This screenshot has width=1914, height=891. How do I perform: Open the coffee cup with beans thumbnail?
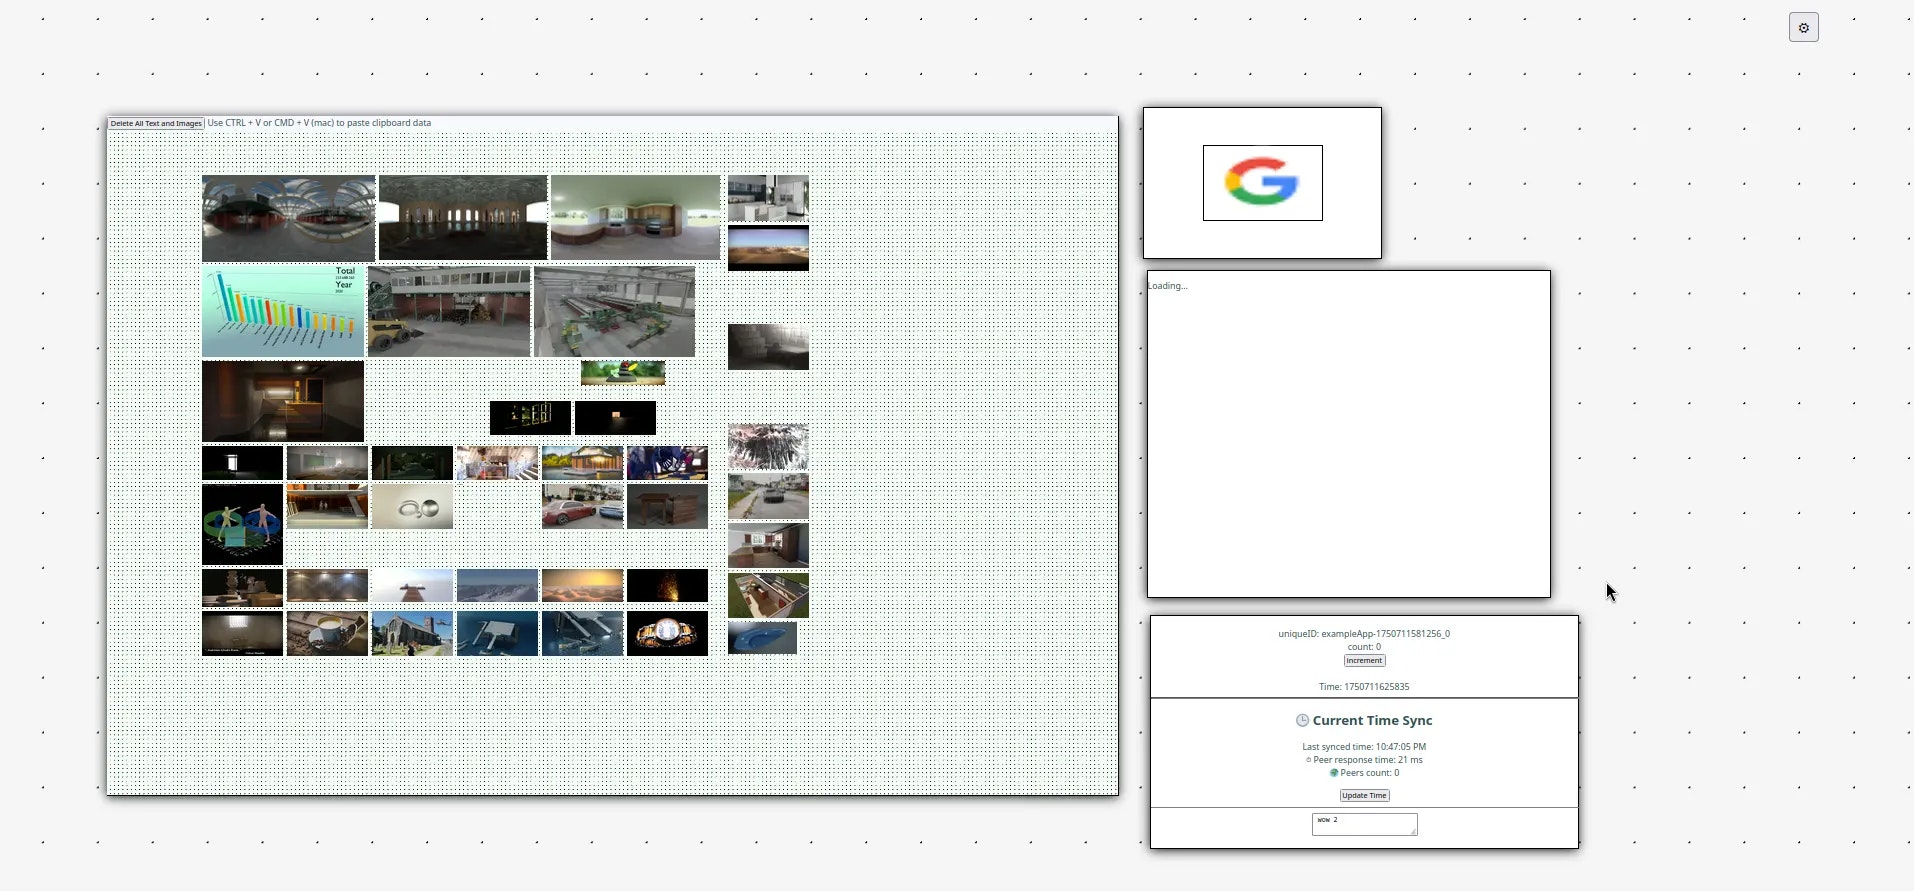click(327, 633)
